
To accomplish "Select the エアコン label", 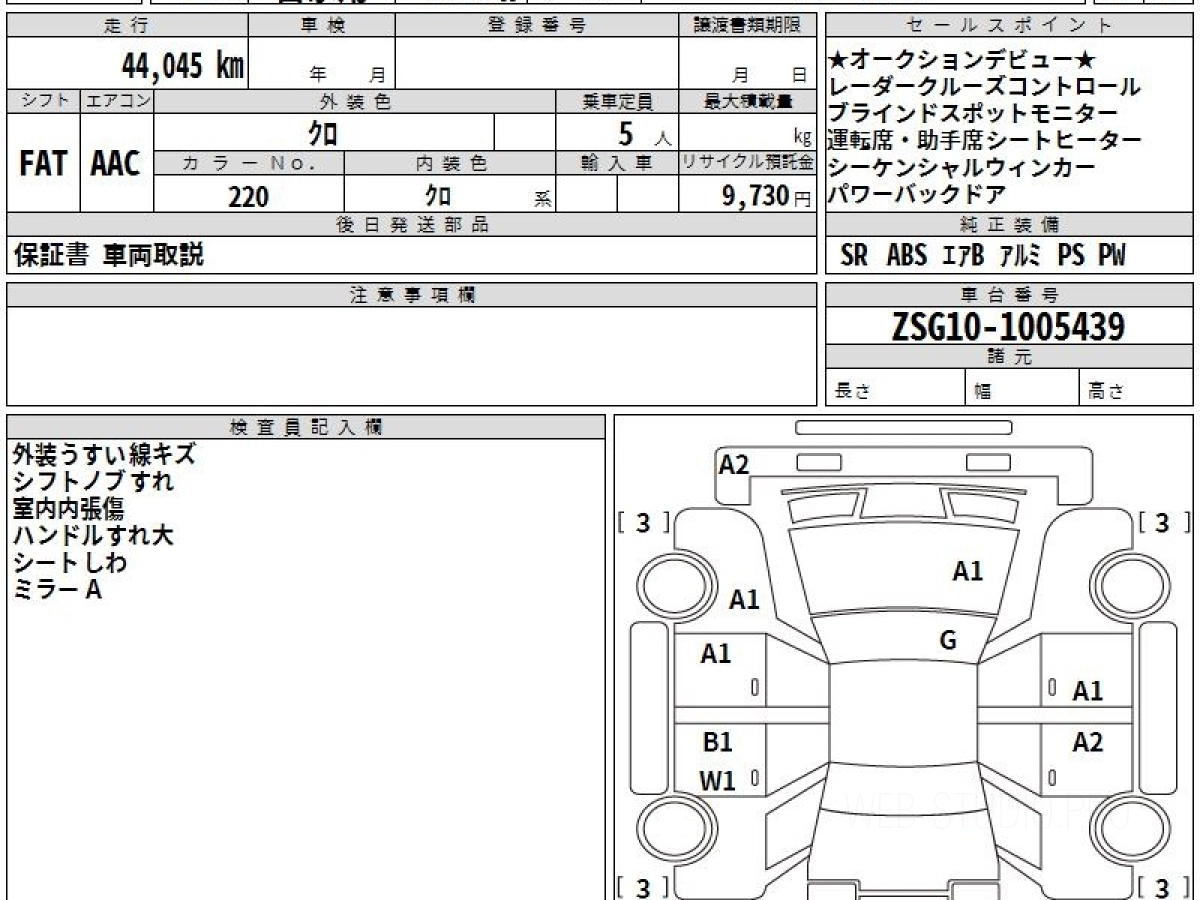I will (117, 101).
